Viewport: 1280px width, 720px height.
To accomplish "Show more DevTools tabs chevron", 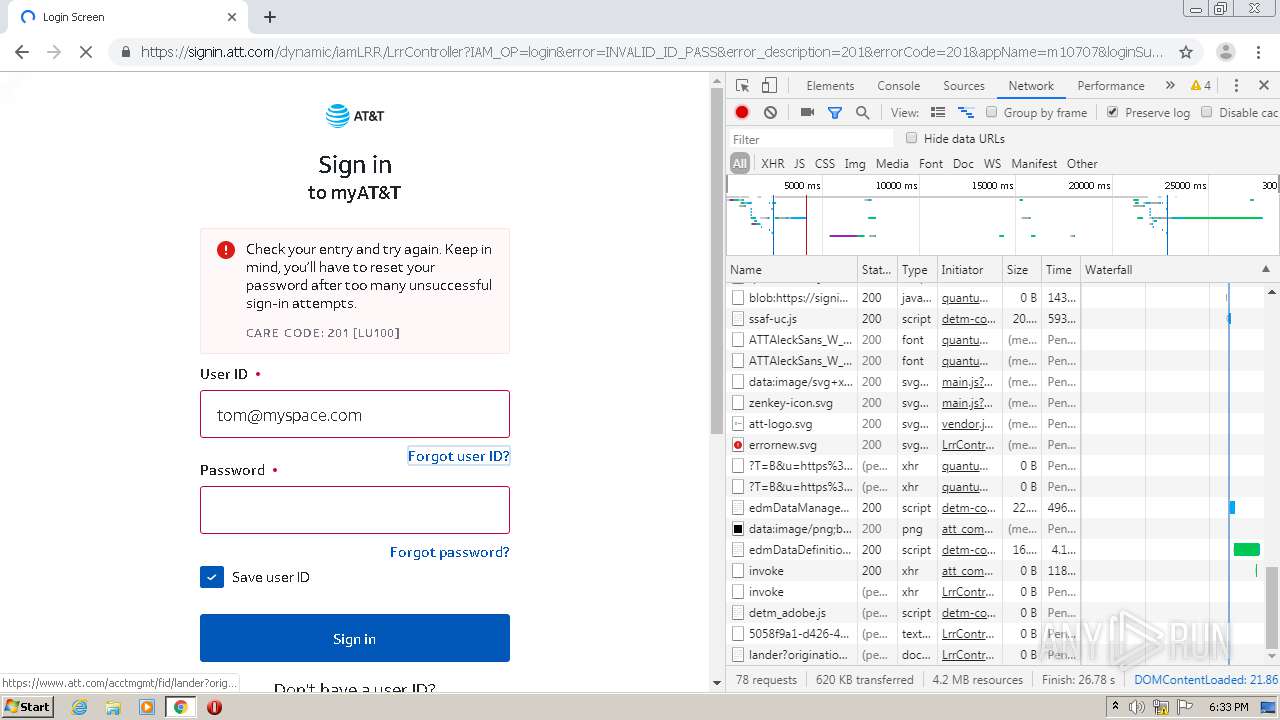I will [x=1170, y=86].
